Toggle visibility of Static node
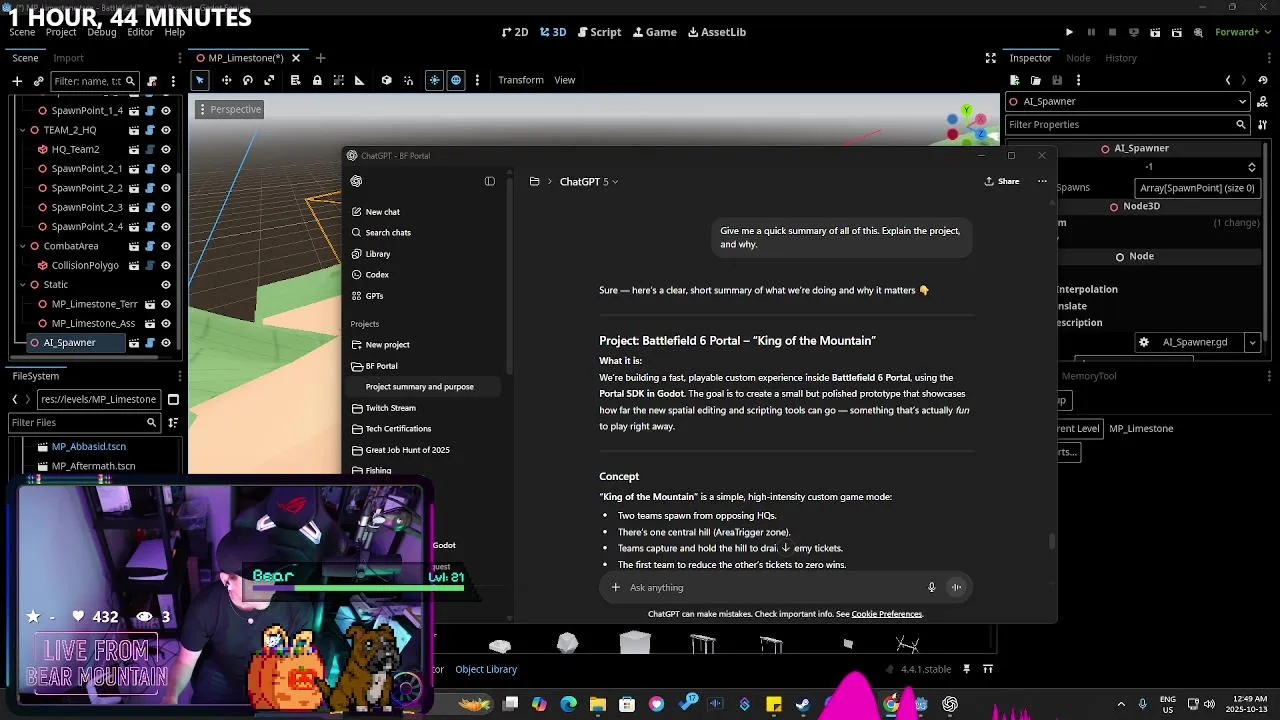Image resolution: width=1280 pixels, height=720 pixels. (166, 285)
